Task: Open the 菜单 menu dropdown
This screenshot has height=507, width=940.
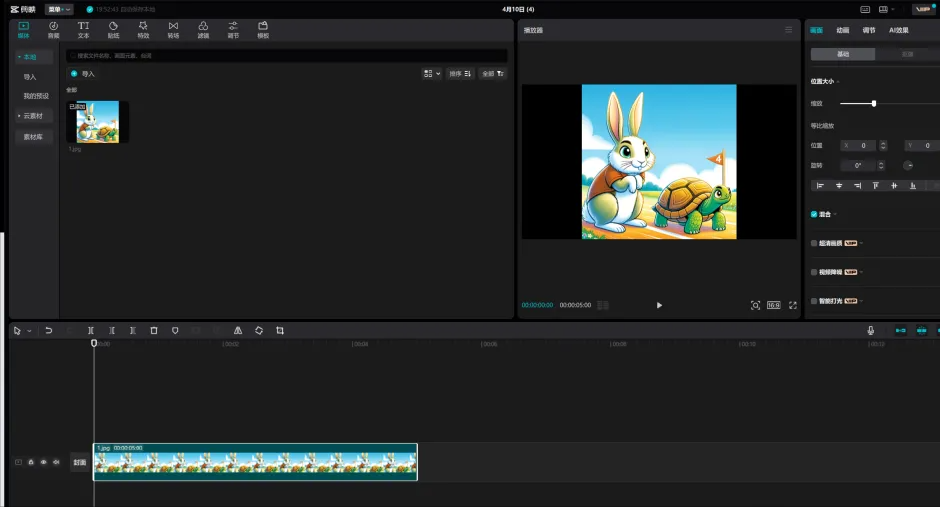Action: click(58, 9)
